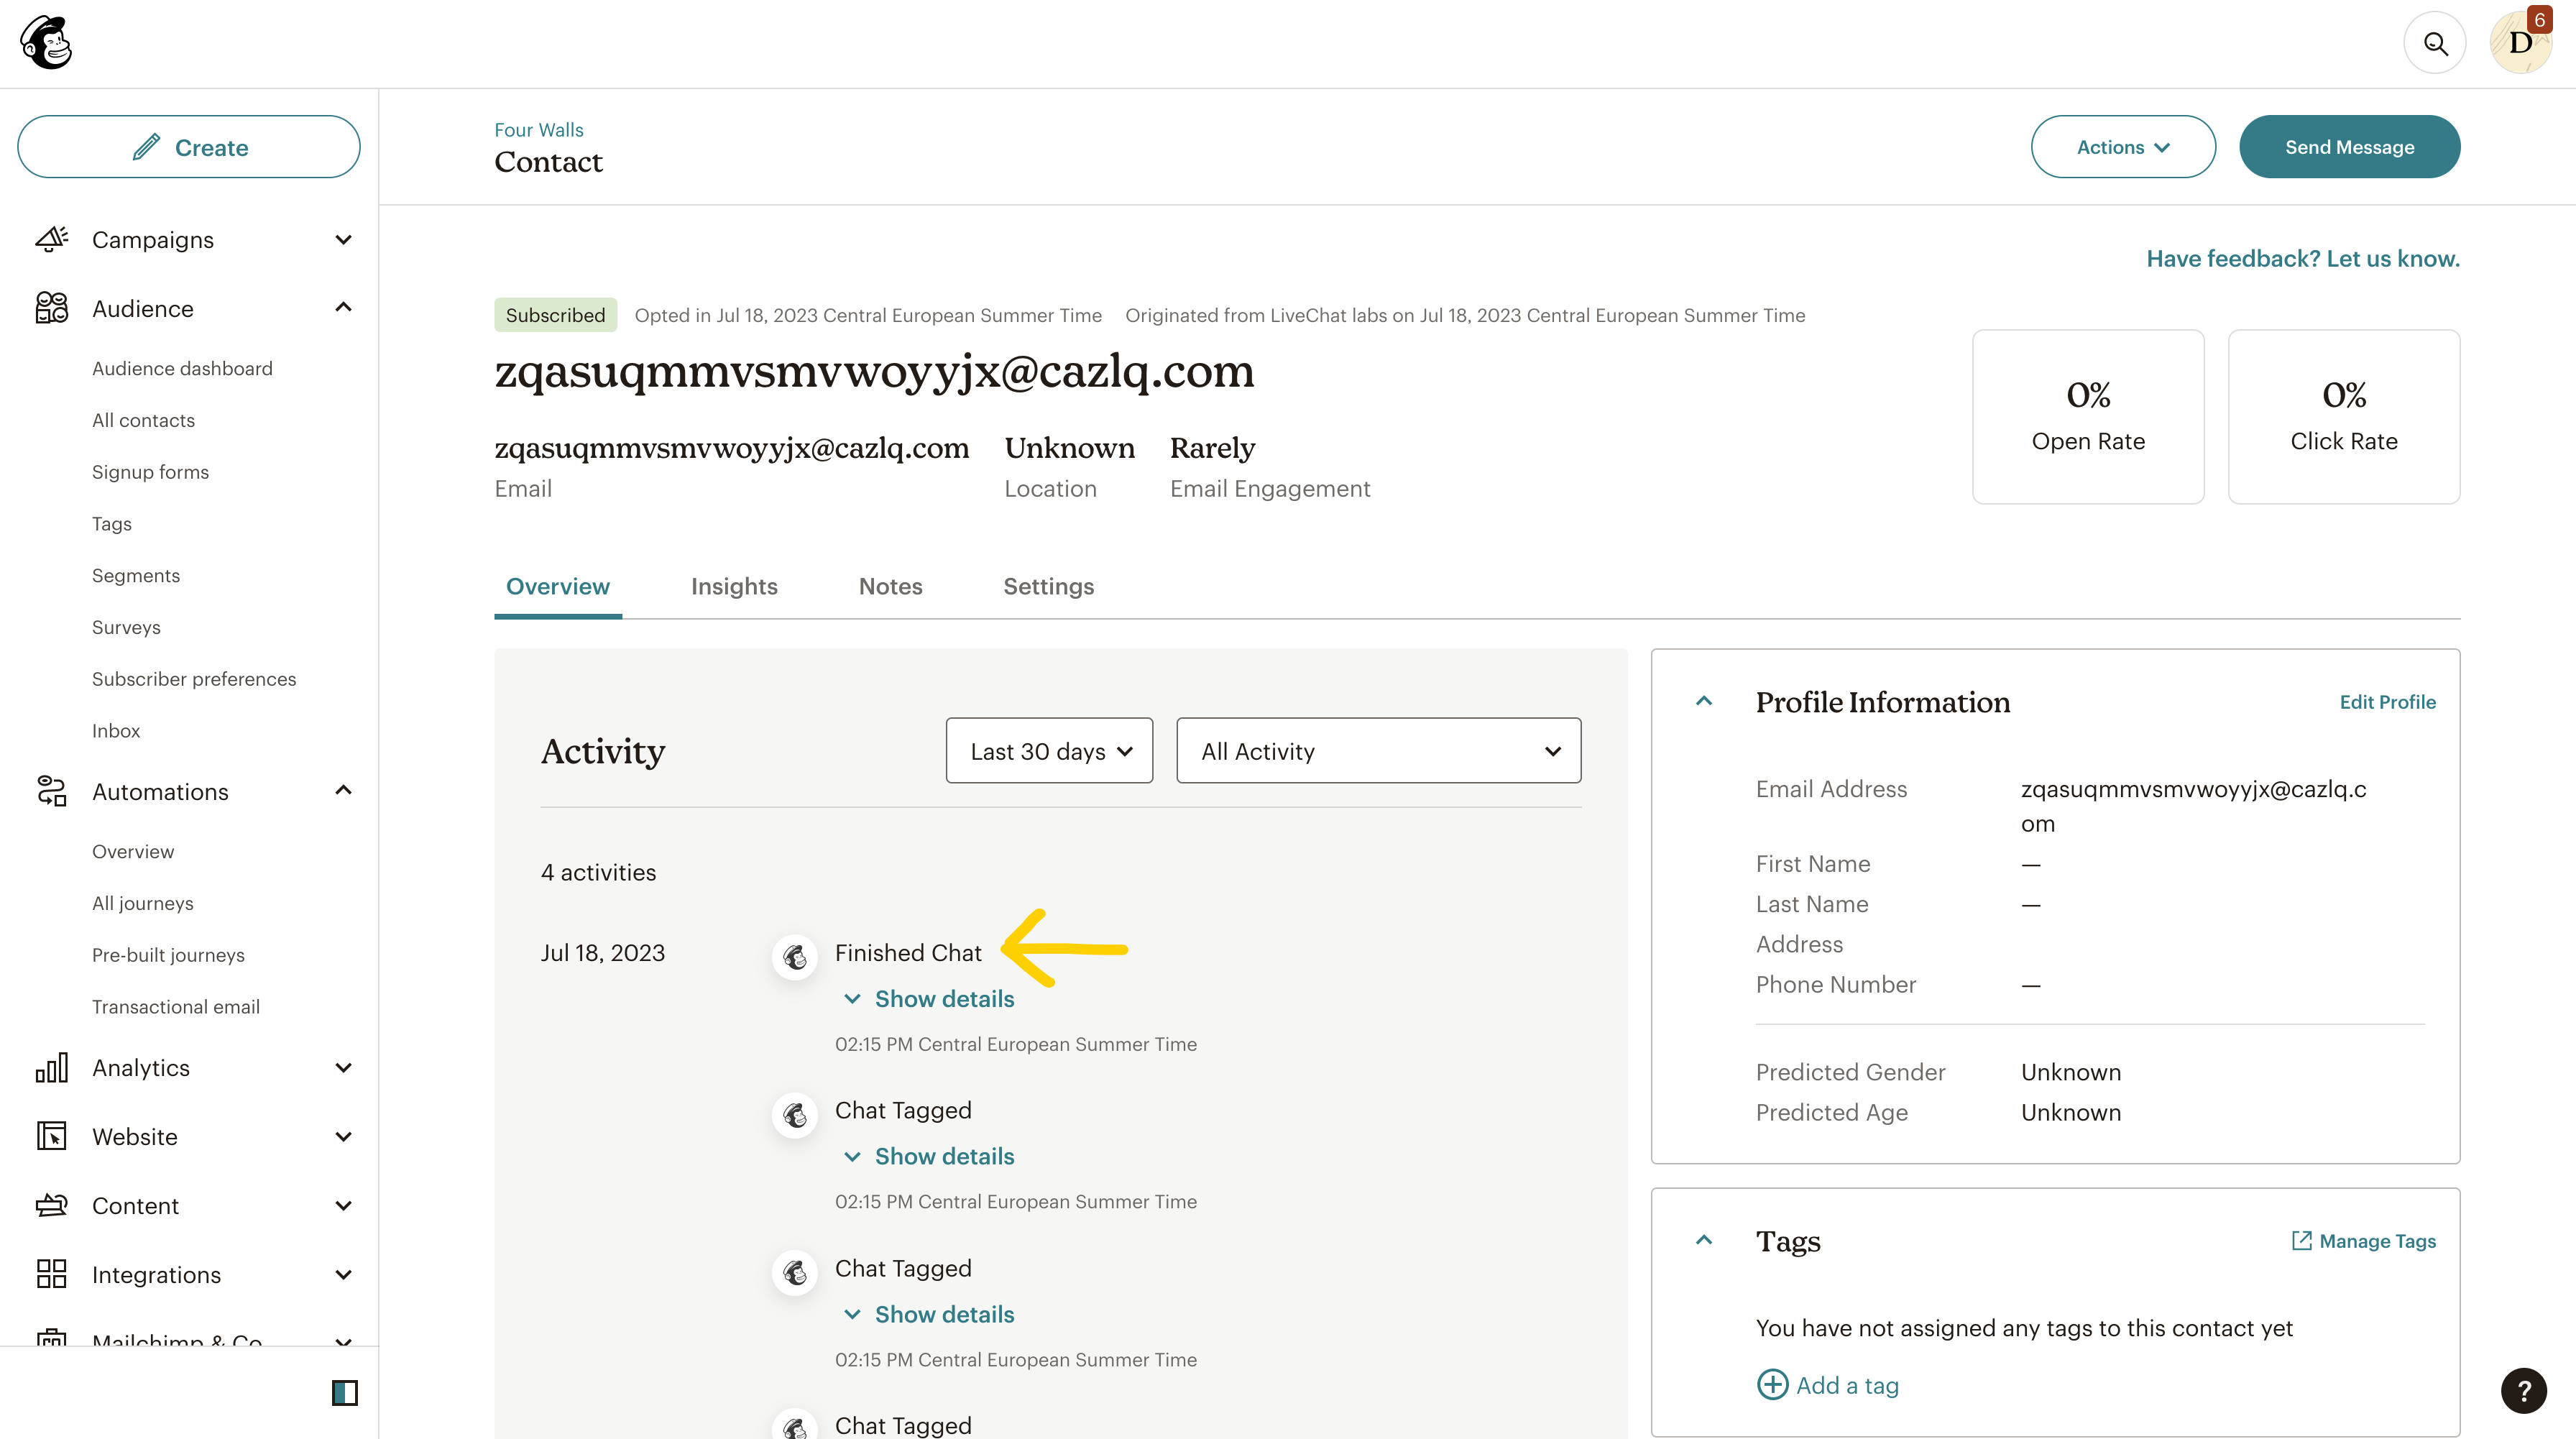The height and width of the screenshot is (1439, 2576).
Task: Open the Last 30 days dropdown
Action: (1049, 750)
